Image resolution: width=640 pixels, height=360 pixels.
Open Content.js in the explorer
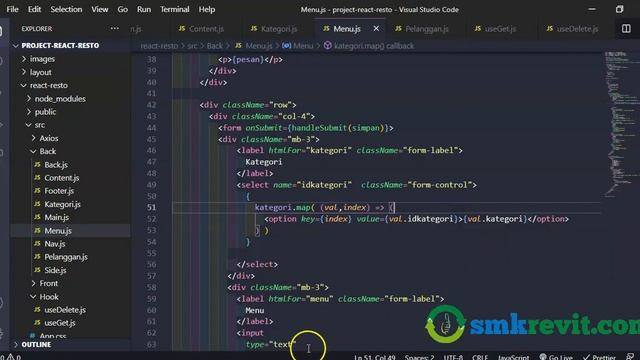61,178
